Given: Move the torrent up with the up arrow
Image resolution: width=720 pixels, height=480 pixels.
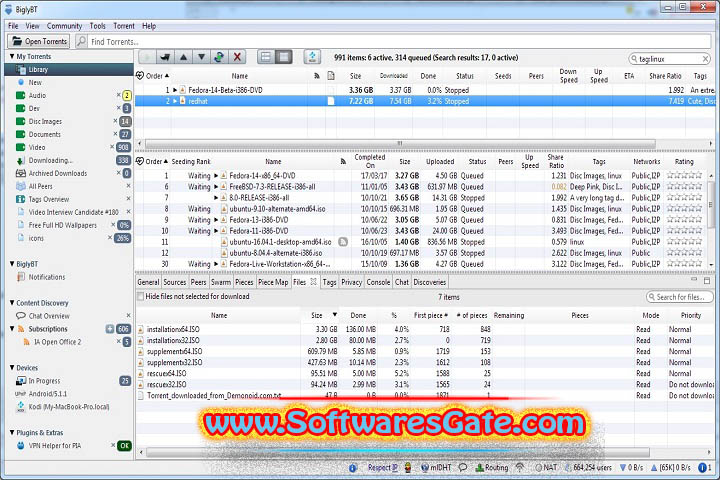Looking at the screenshot, I should [x=183, y=57].
